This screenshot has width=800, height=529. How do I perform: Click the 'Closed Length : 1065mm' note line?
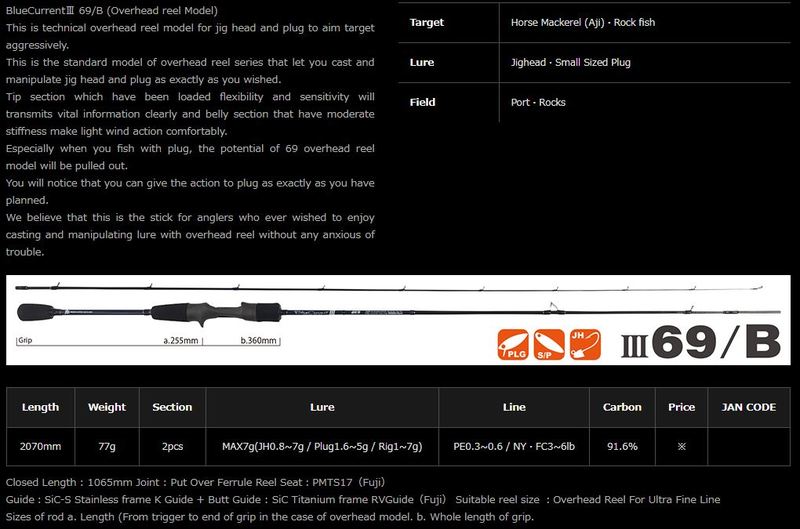tap(195, 482)
